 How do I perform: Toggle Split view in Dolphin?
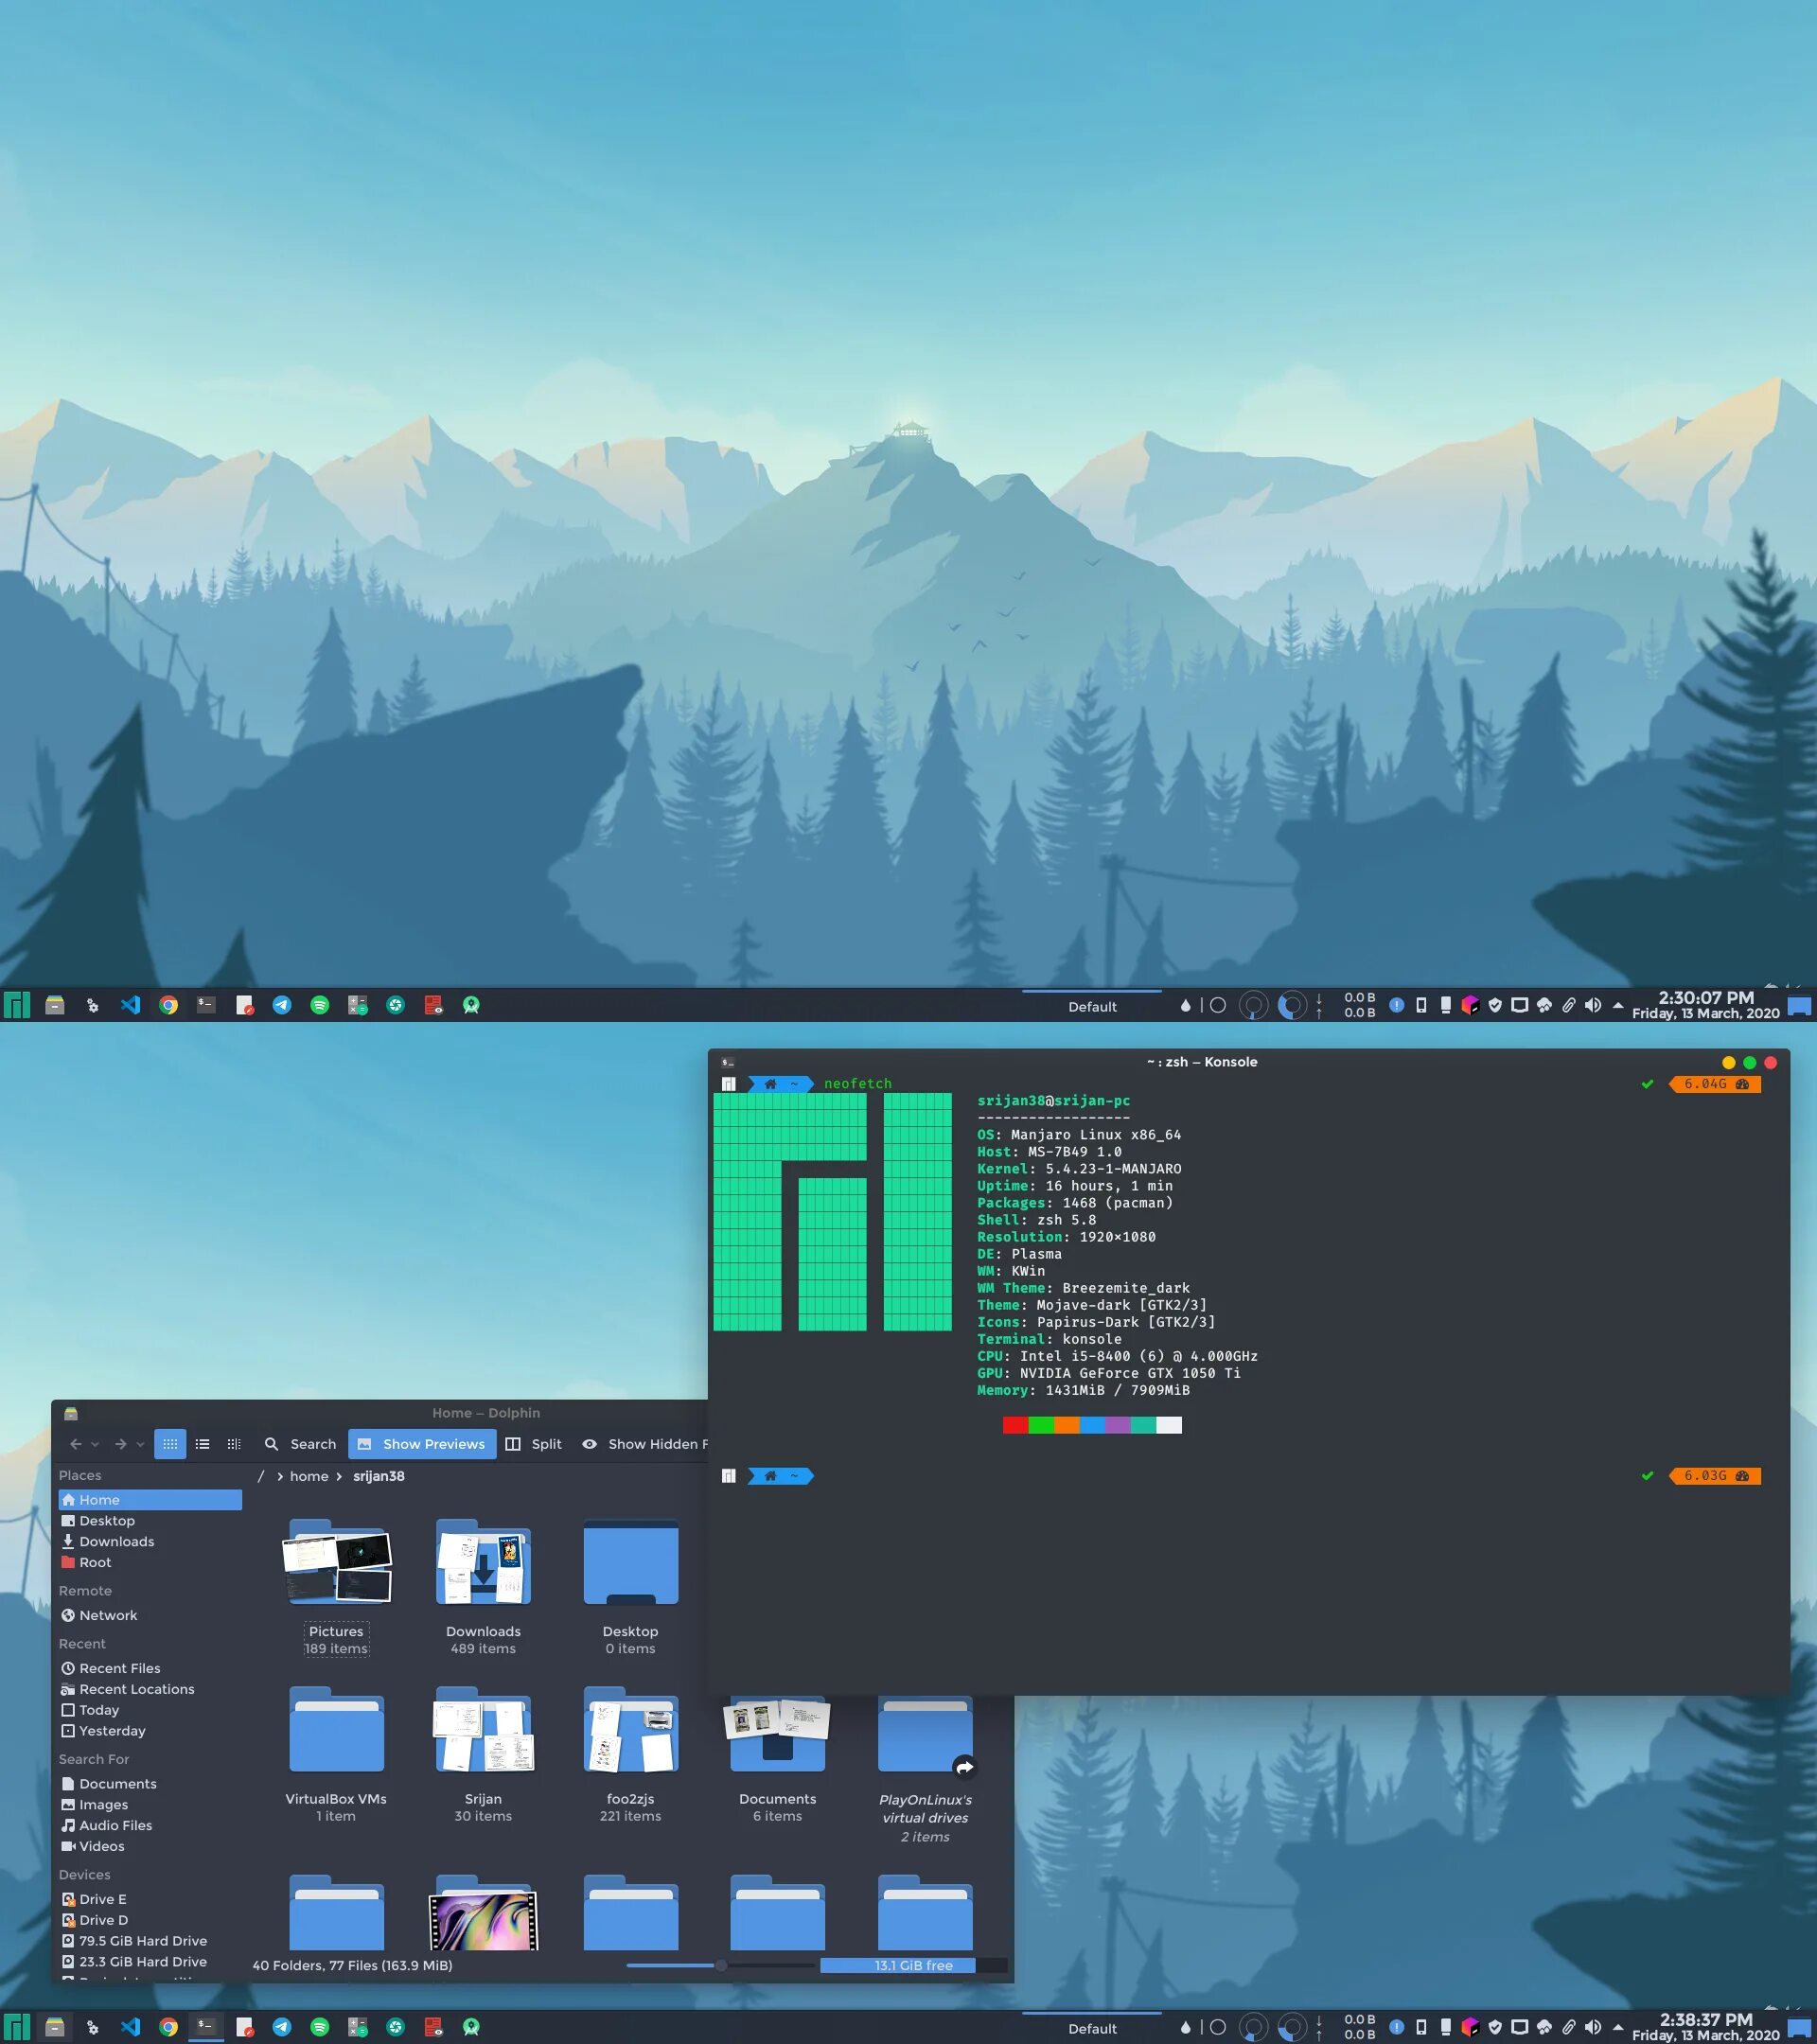click(533, 1444)
